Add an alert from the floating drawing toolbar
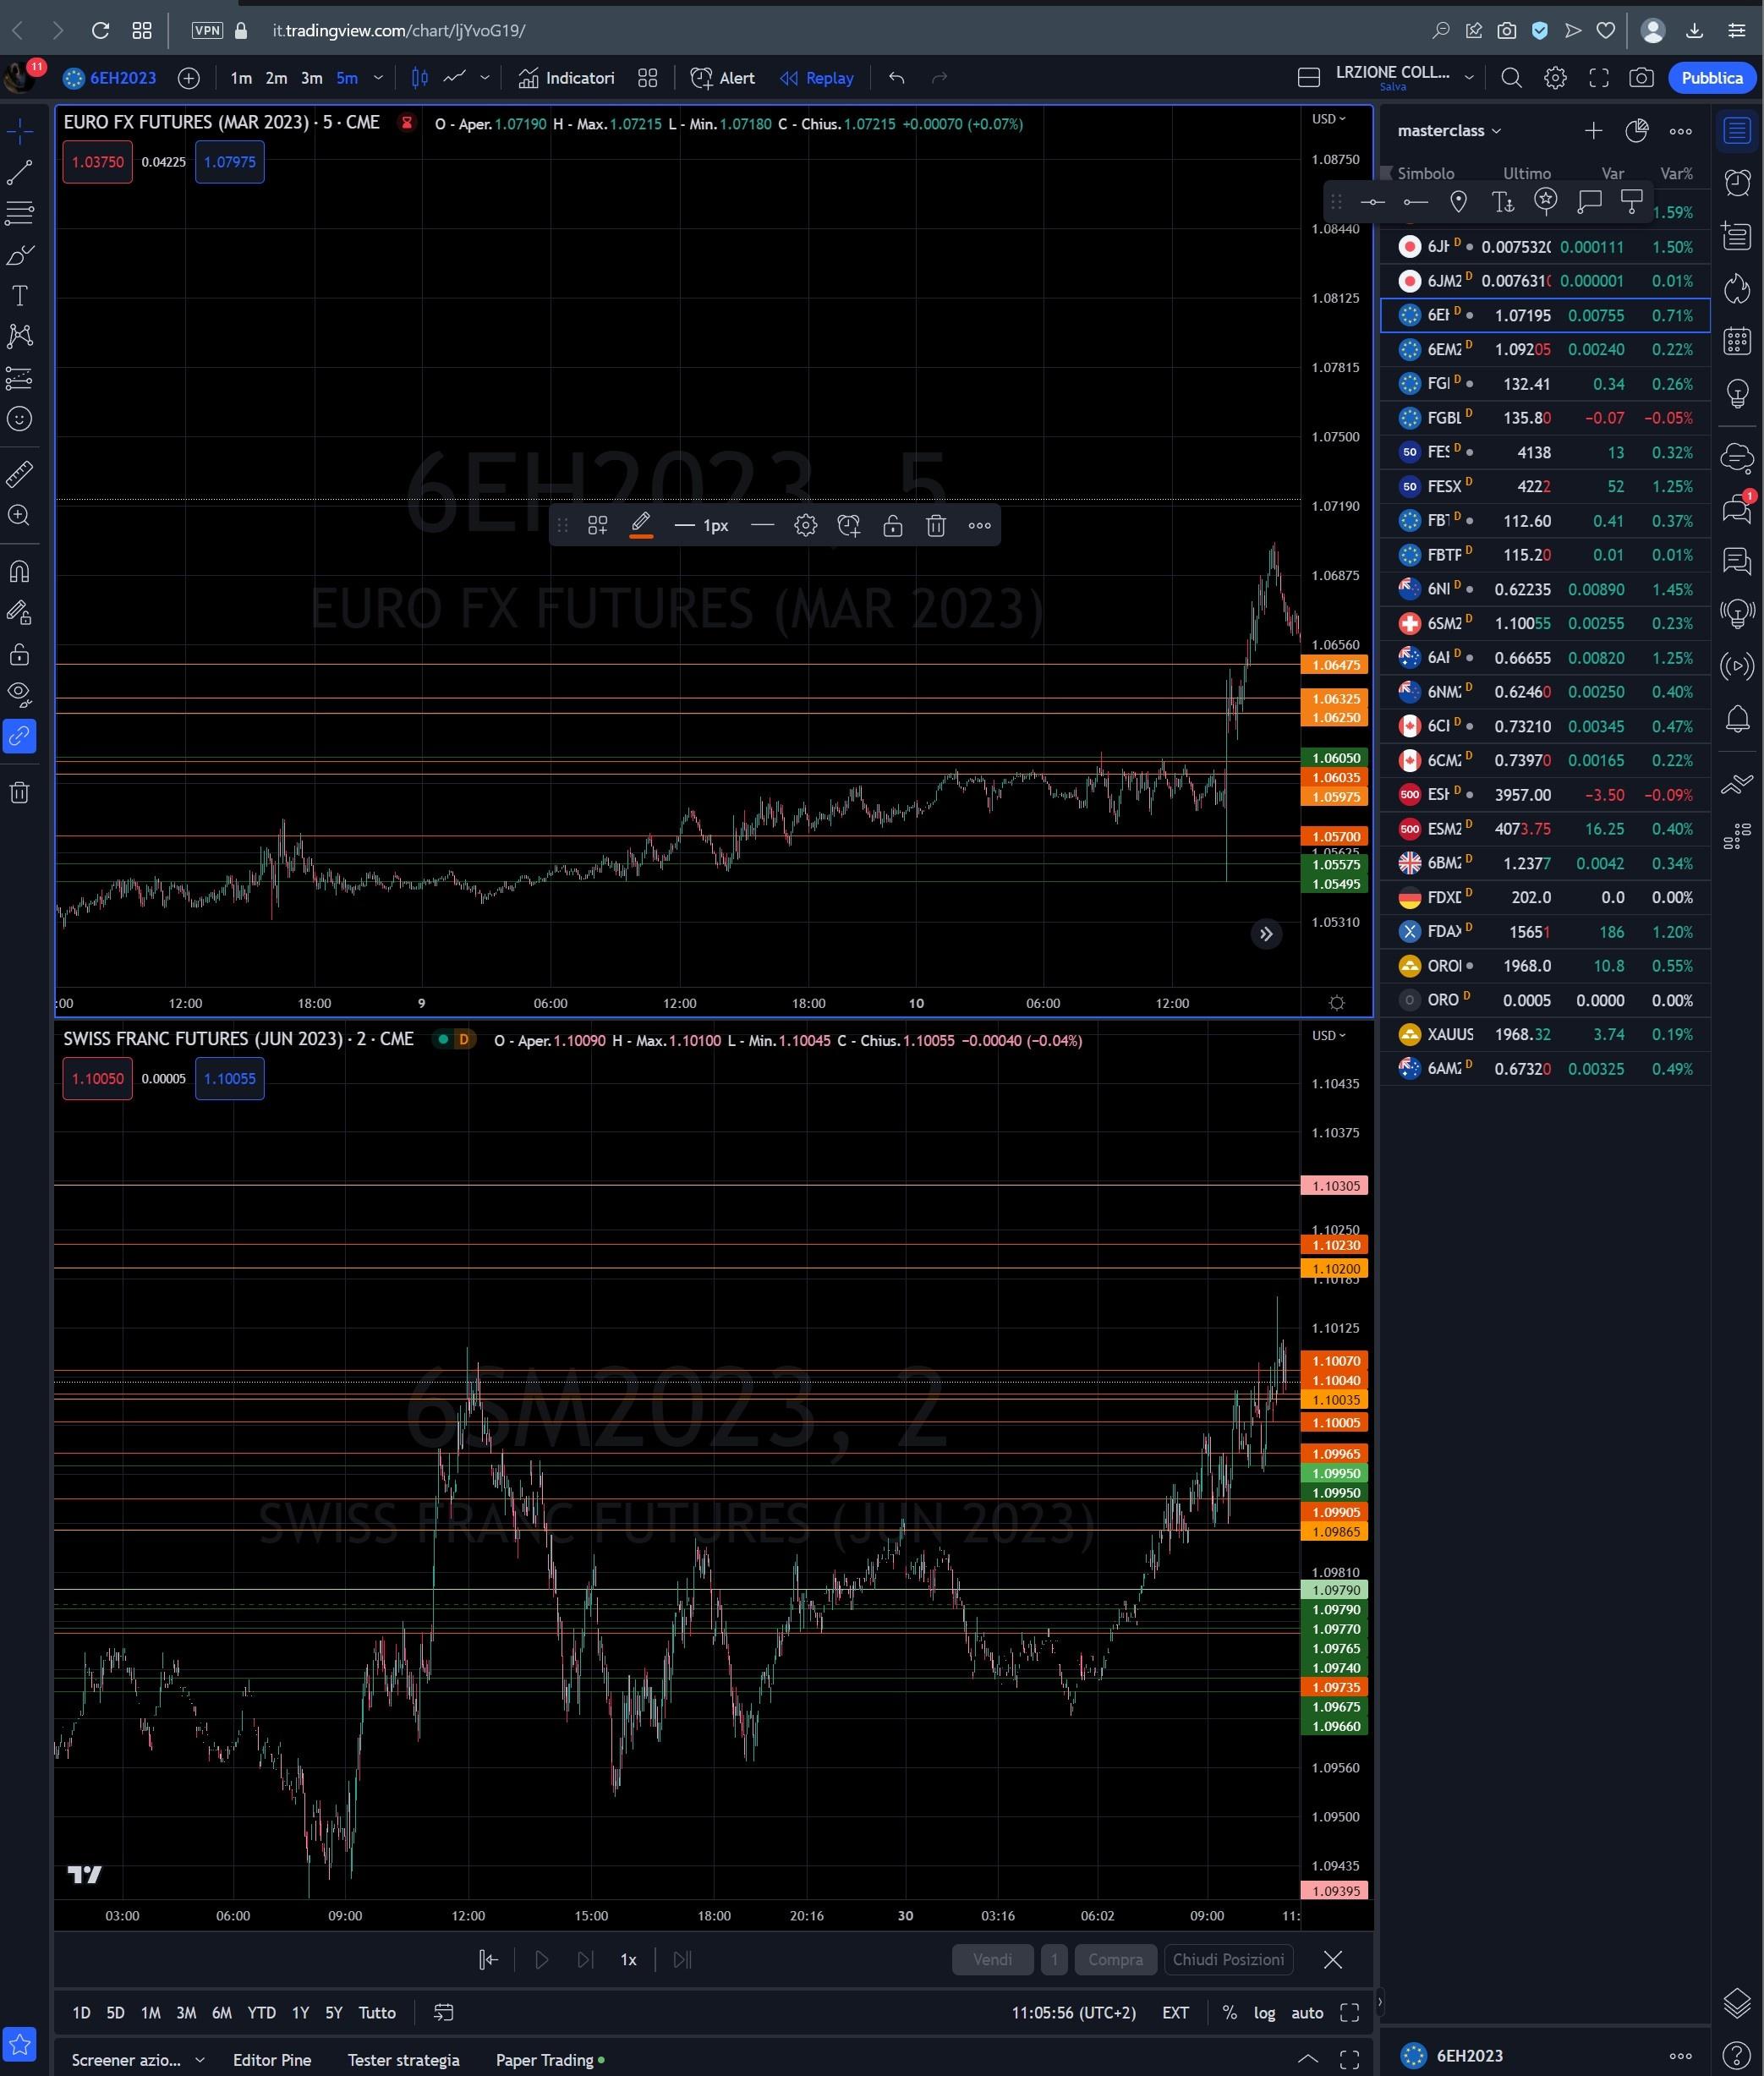 pyautogui.click(x=847, y=525)
